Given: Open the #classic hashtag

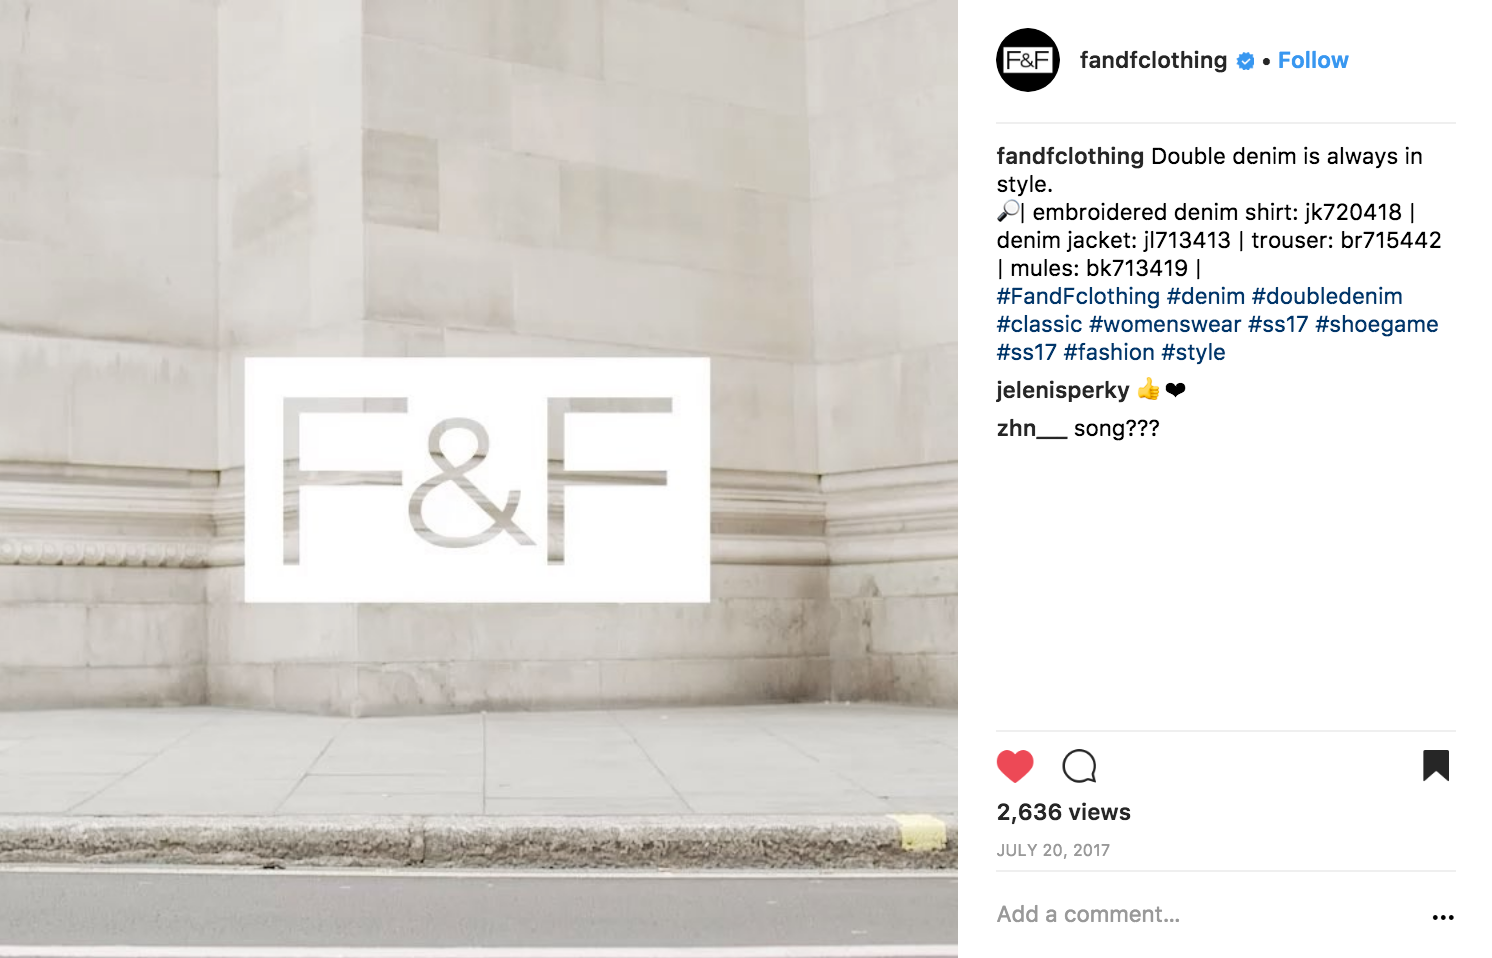Looking at the screenshot, I should point(1039,324).
